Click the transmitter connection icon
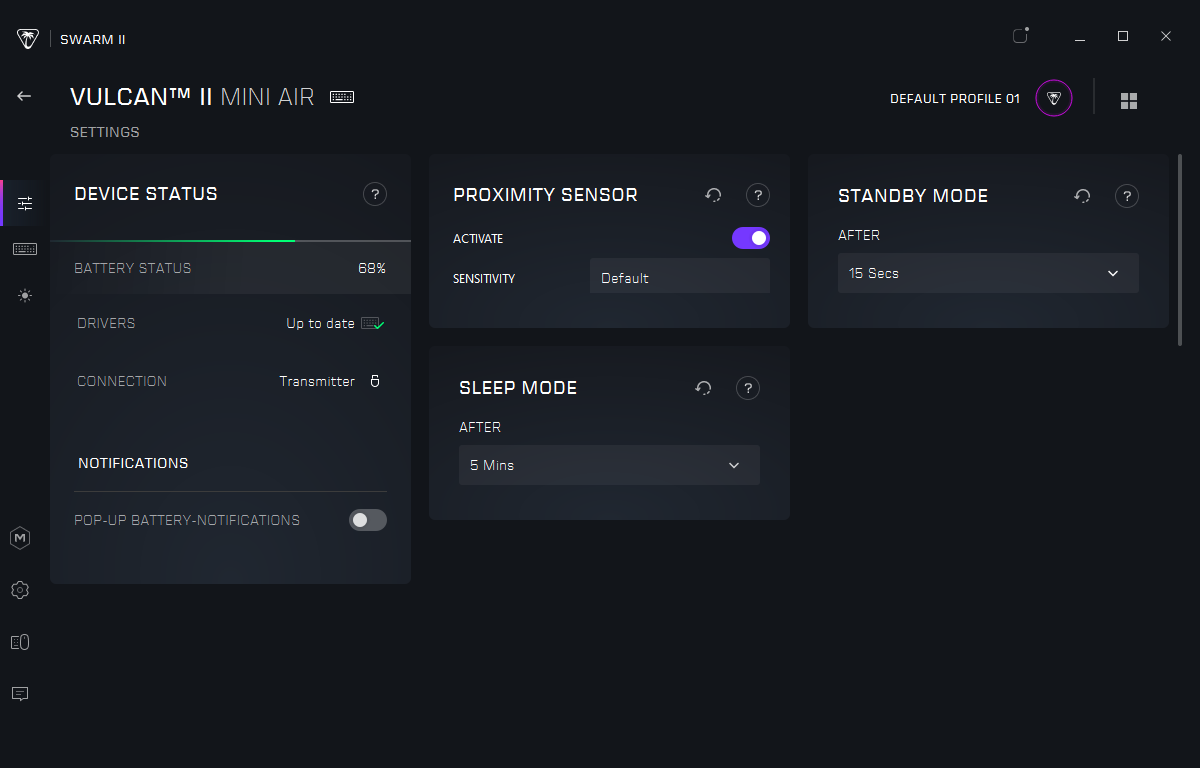 click(x=375, y=381)
